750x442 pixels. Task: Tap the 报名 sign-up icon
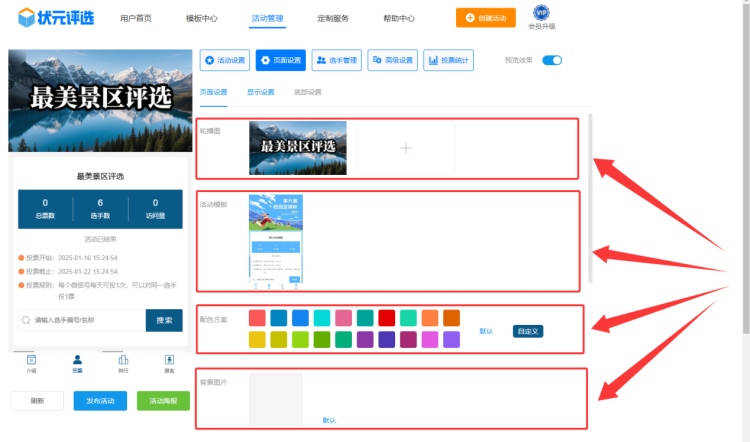(168, 361)
